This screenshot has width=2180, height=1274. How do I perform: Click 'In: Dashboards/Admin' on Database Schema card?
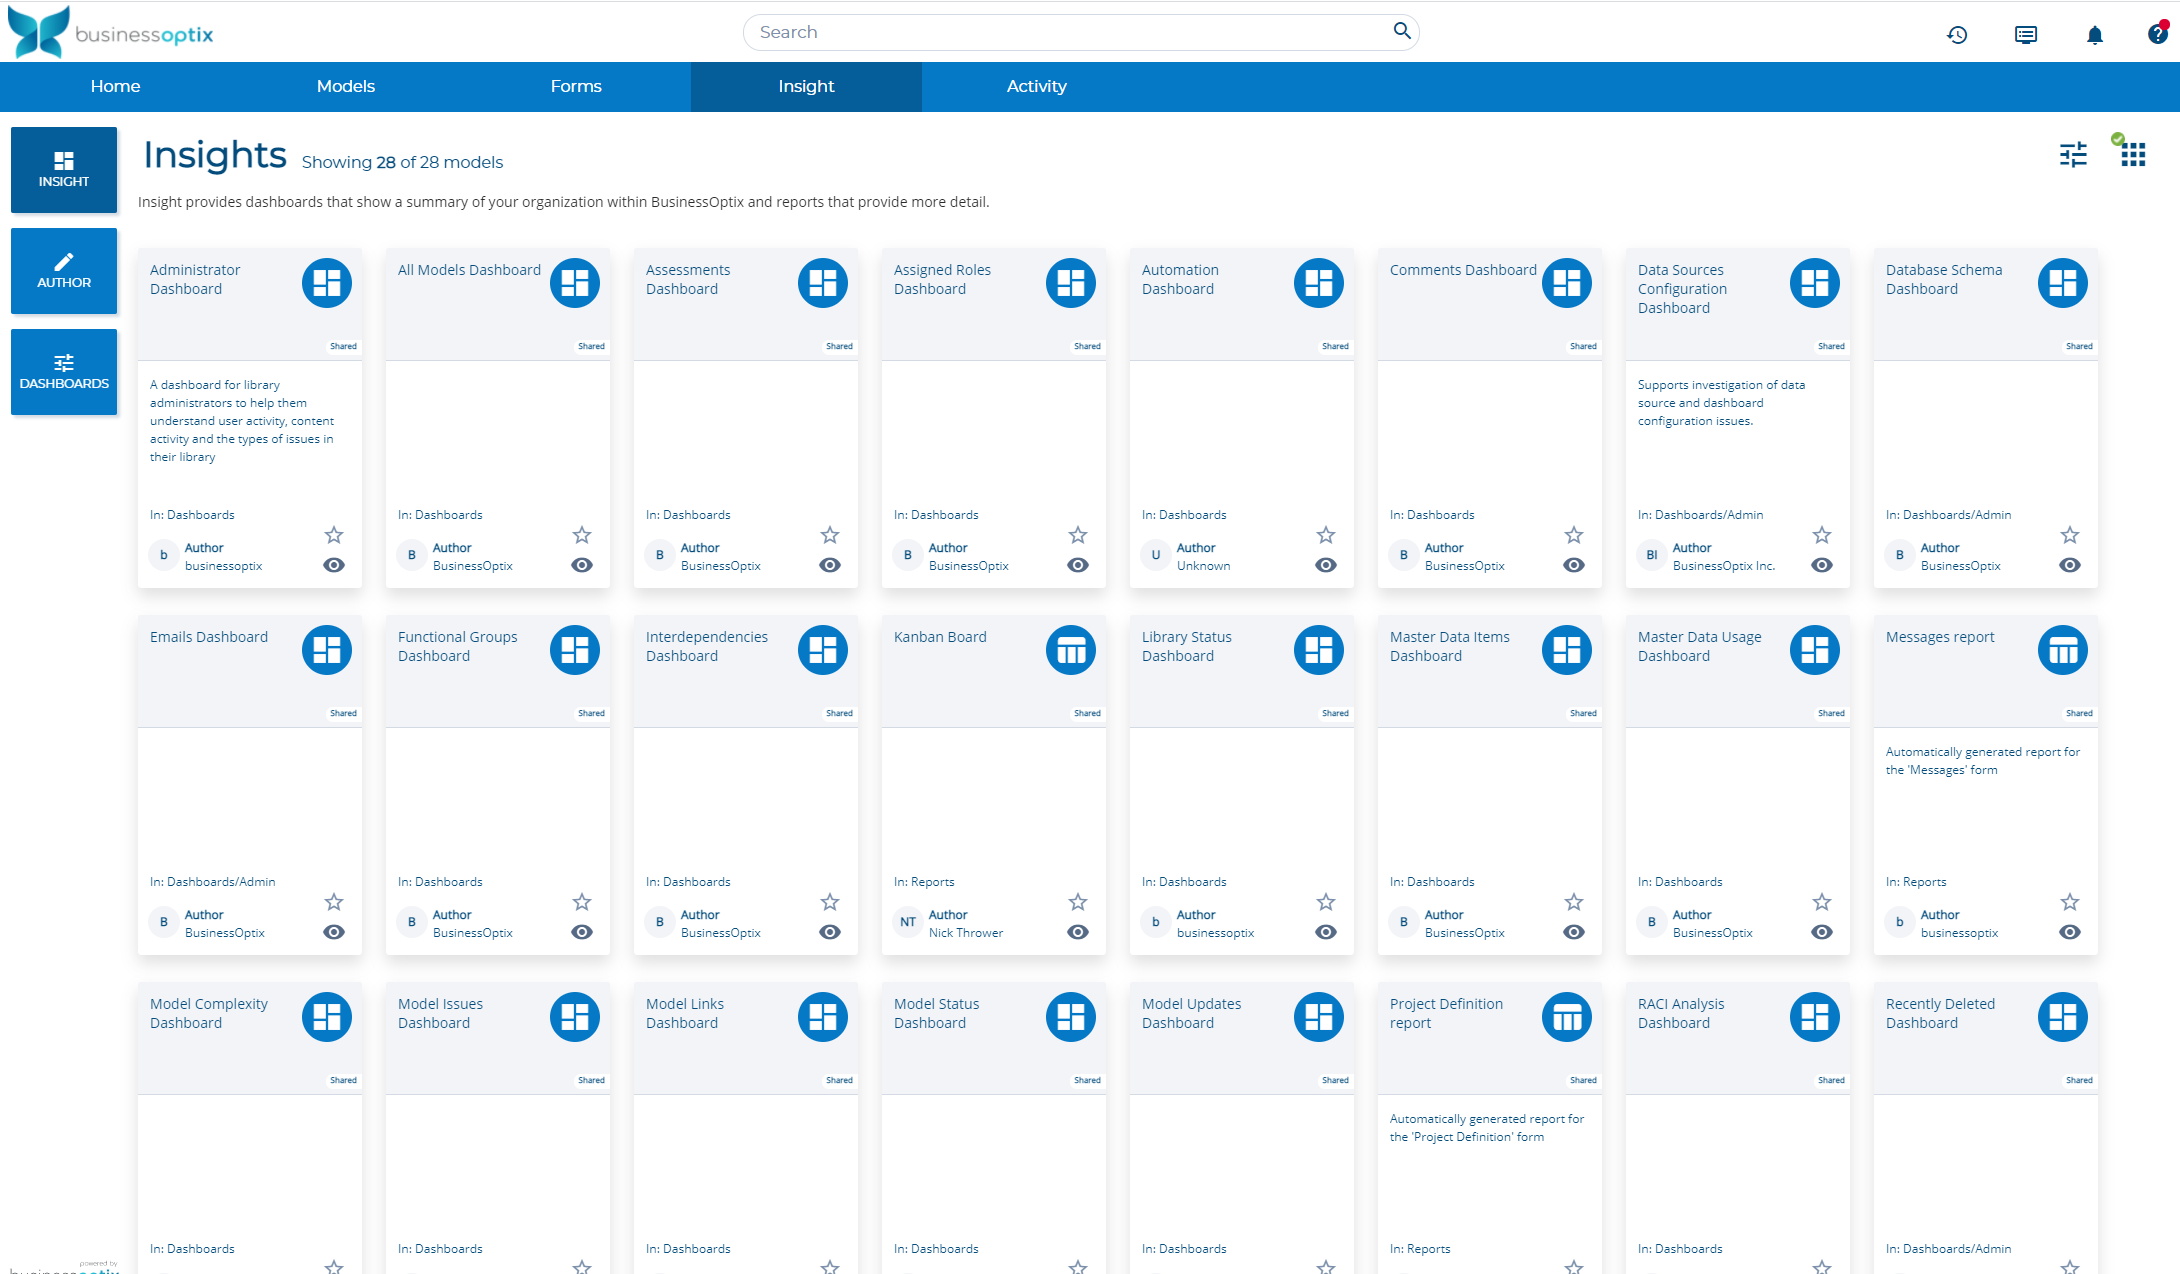(1948, 515)
